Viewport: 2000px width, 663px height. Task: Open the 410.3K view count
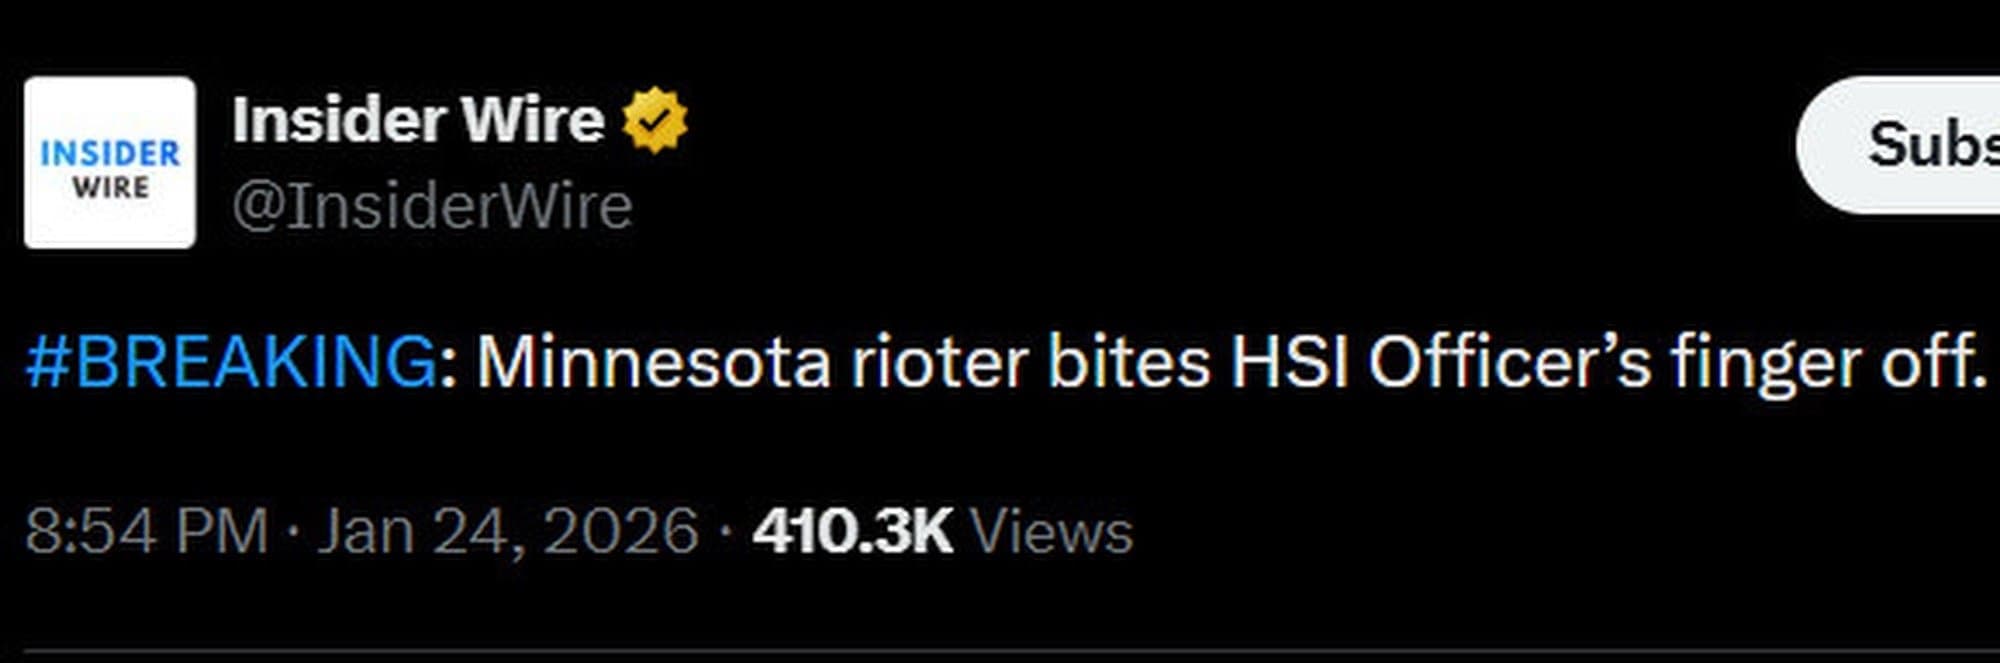(853, 530)
